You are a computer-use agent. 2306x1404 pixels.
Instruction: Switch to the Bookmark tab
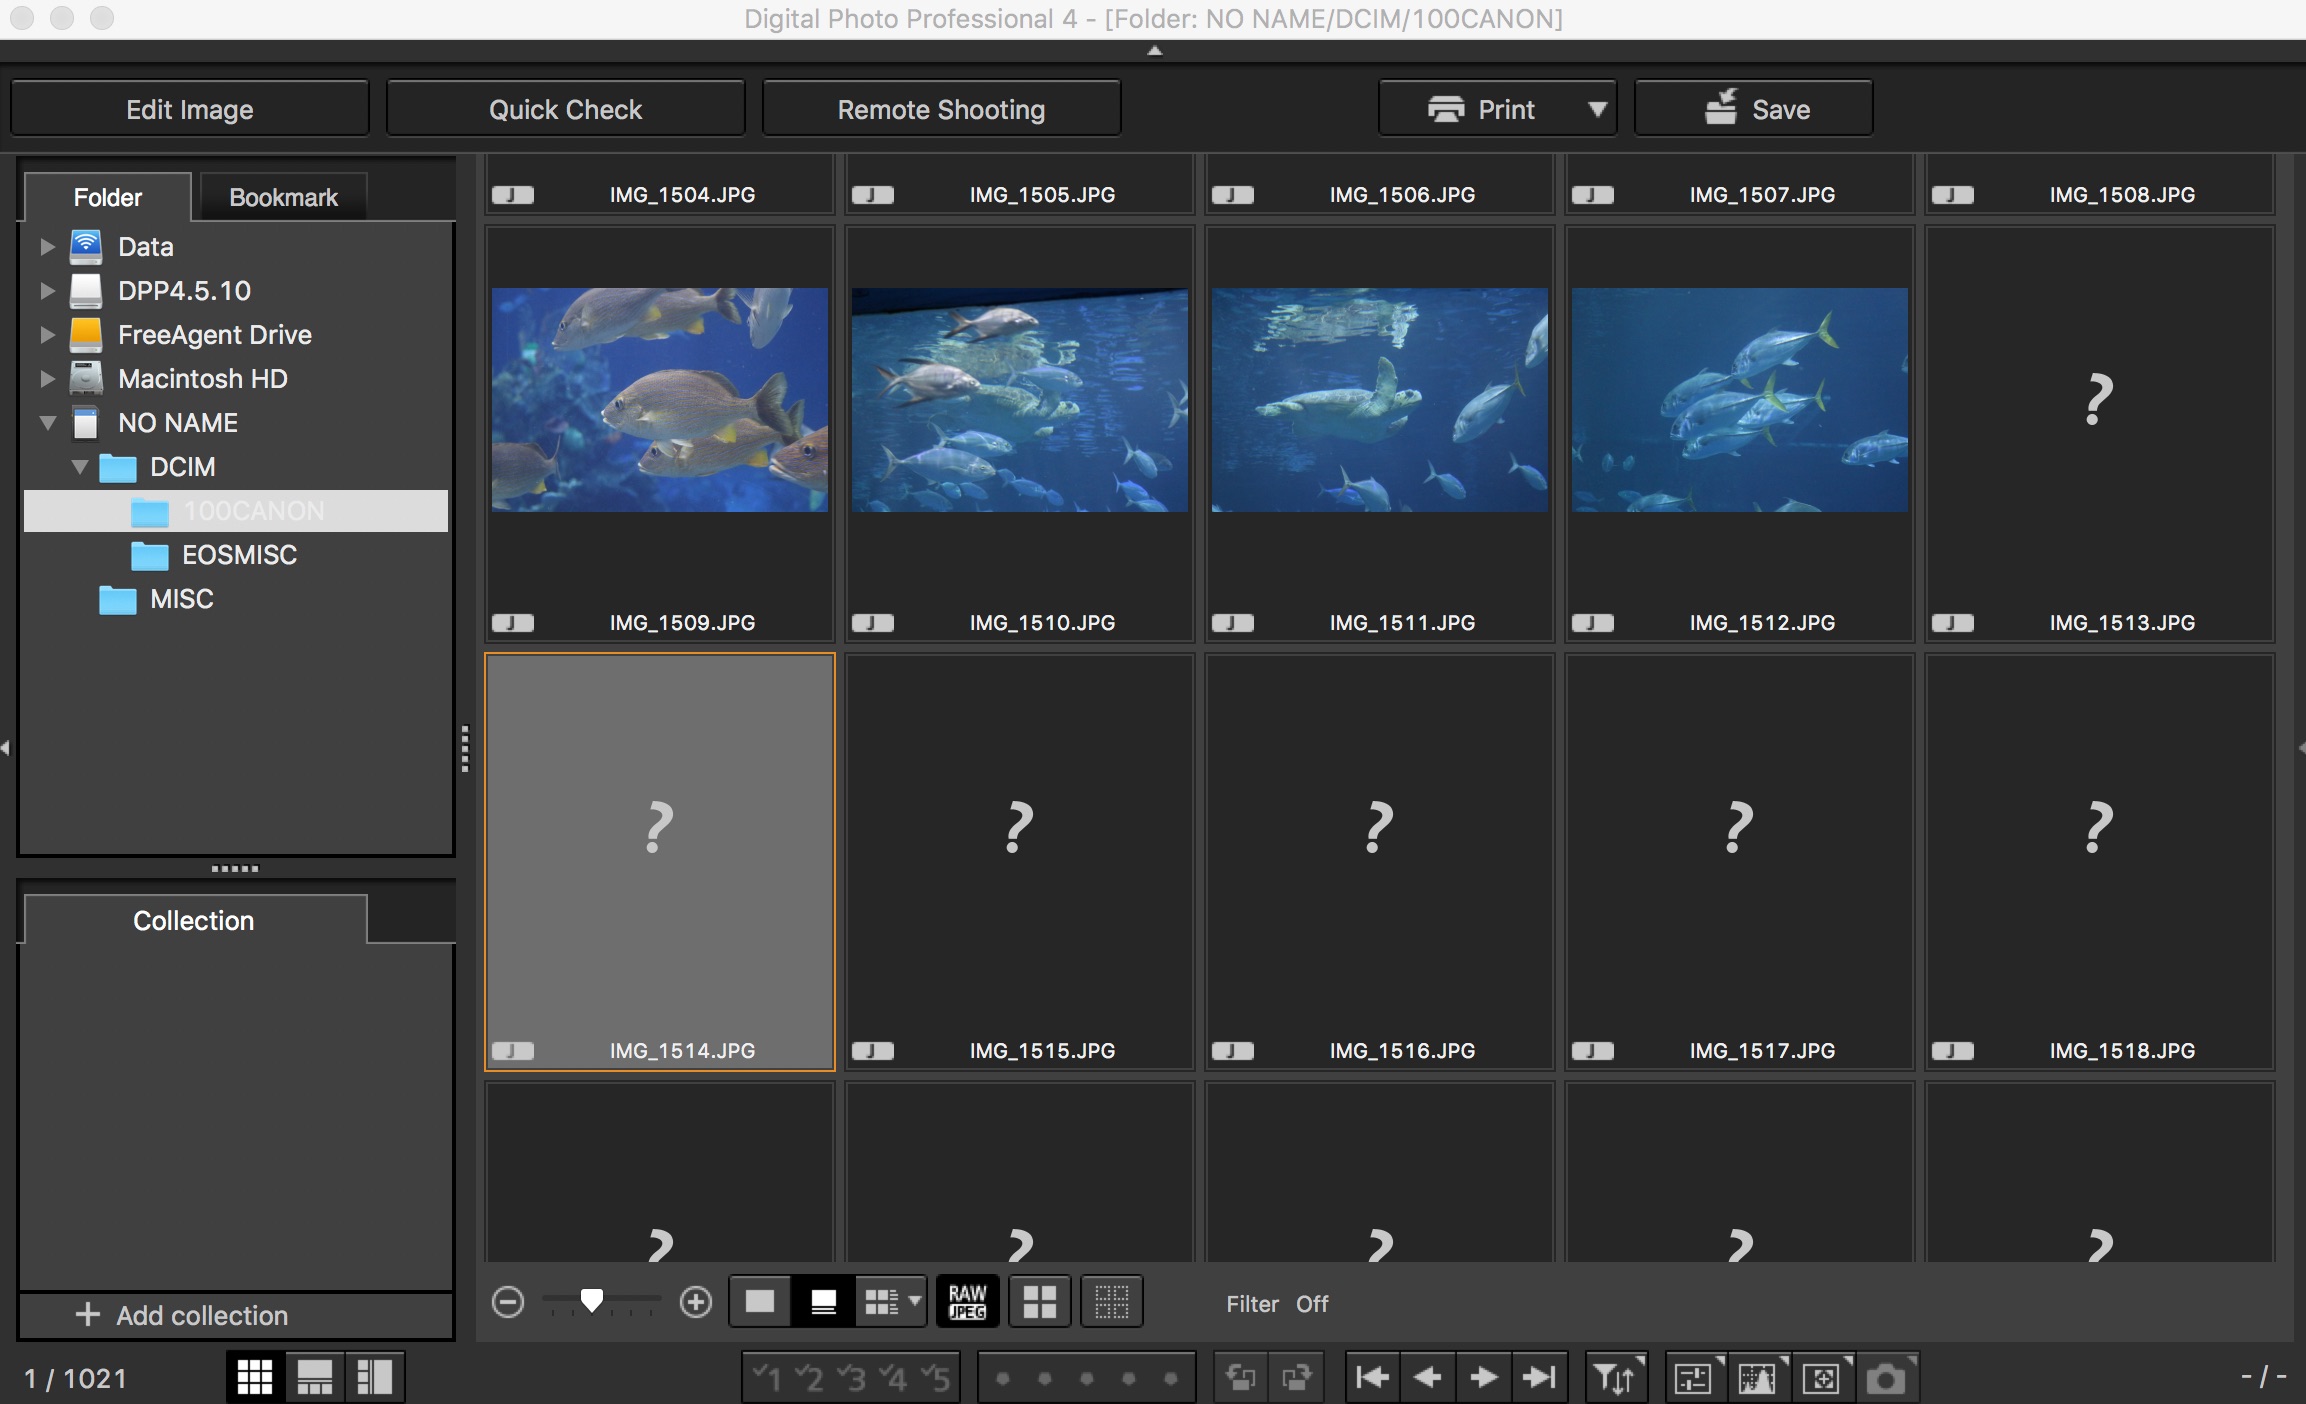283,197
